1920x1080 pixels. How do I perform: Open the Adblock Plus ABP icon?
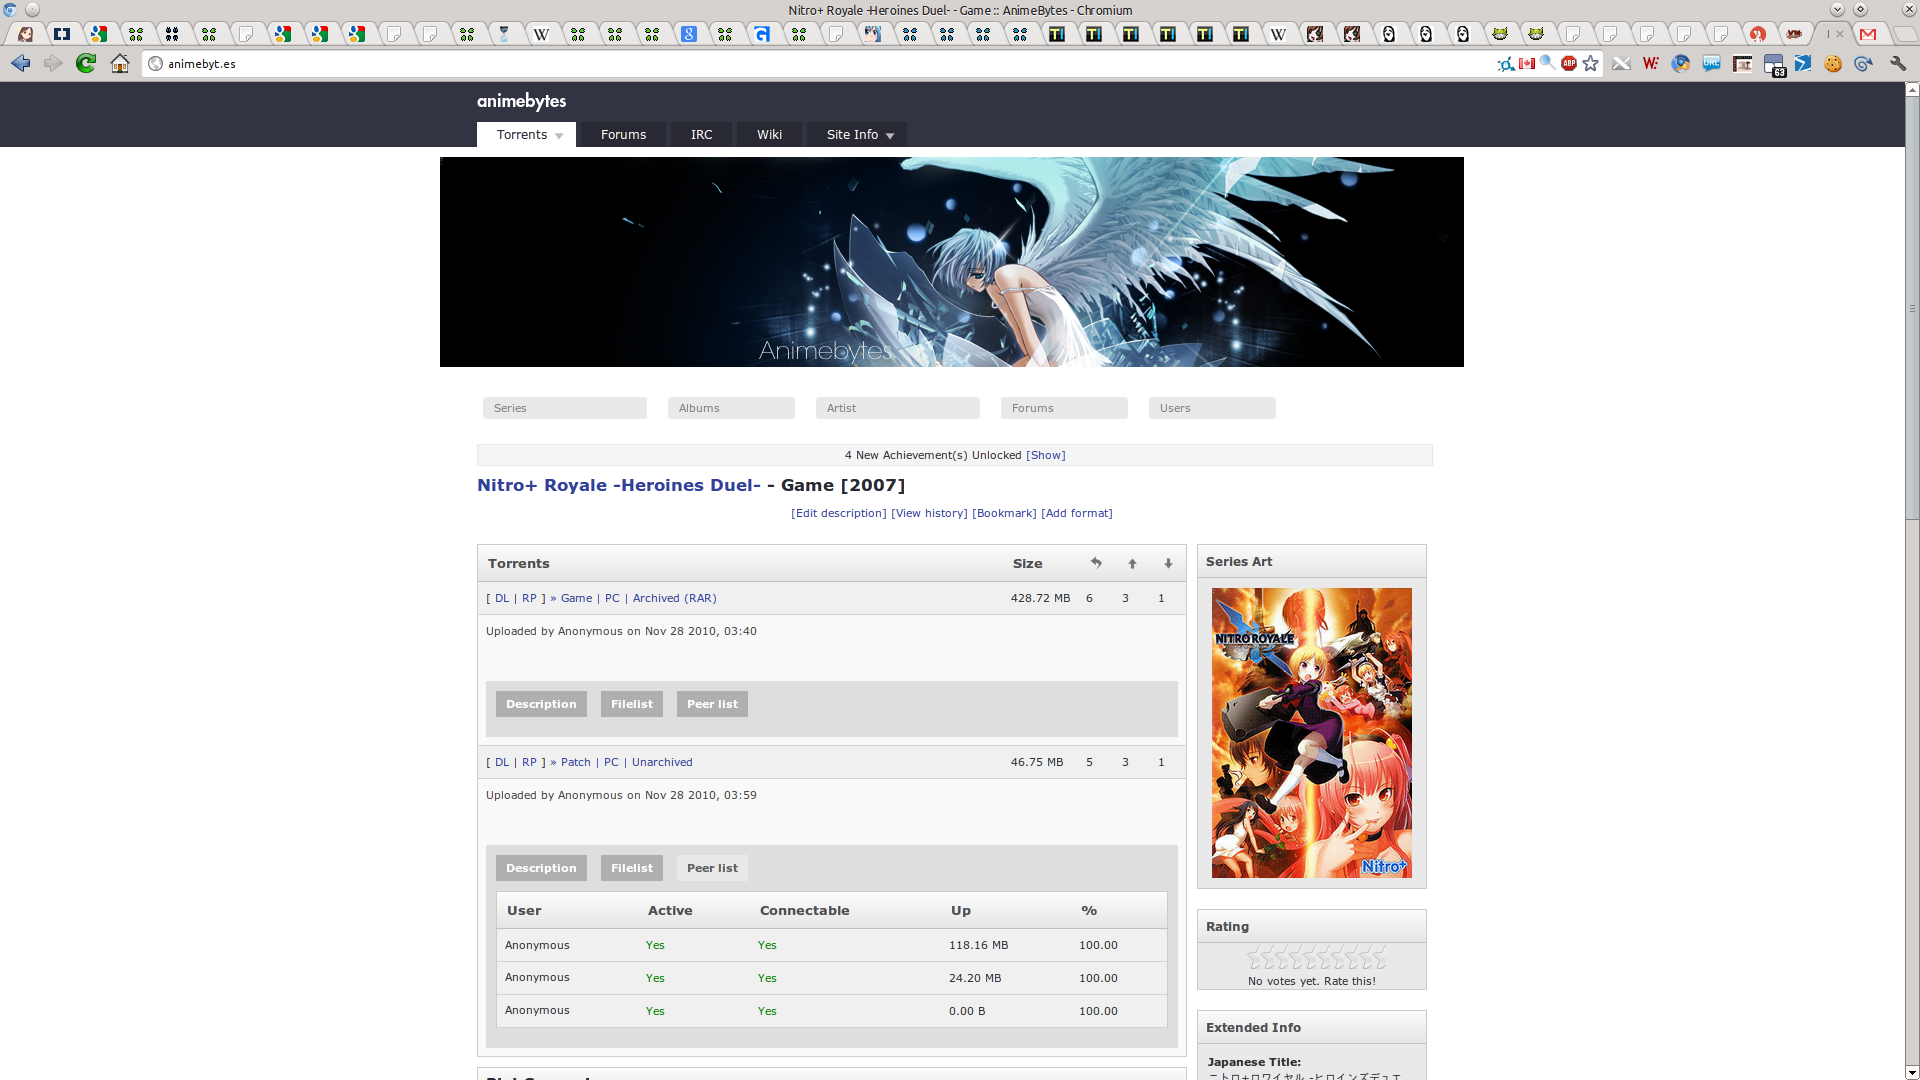point(1569,64)
